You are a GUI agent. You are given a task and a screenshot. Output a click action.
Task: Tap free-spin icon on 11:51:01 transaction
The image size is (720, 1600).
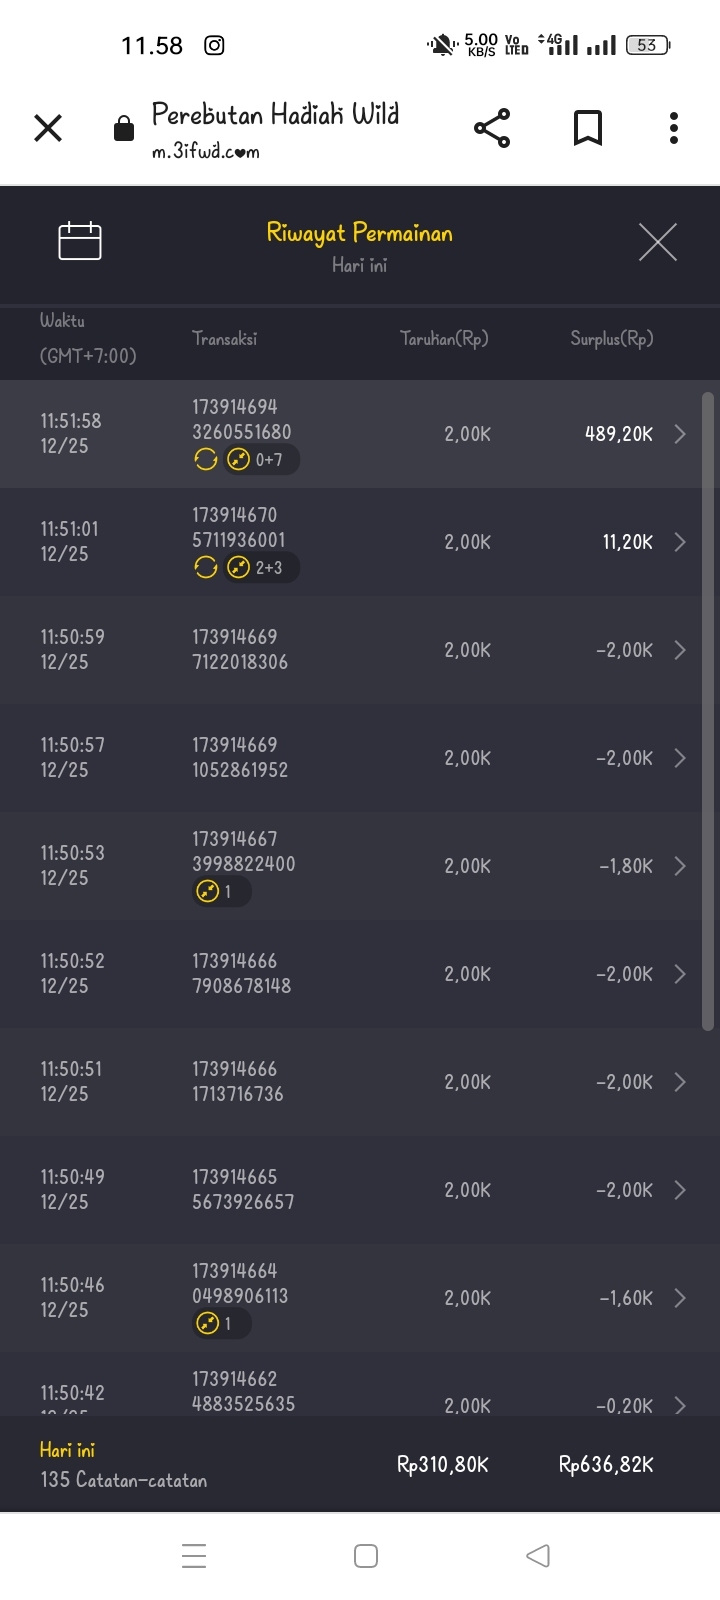click(205, 567)
